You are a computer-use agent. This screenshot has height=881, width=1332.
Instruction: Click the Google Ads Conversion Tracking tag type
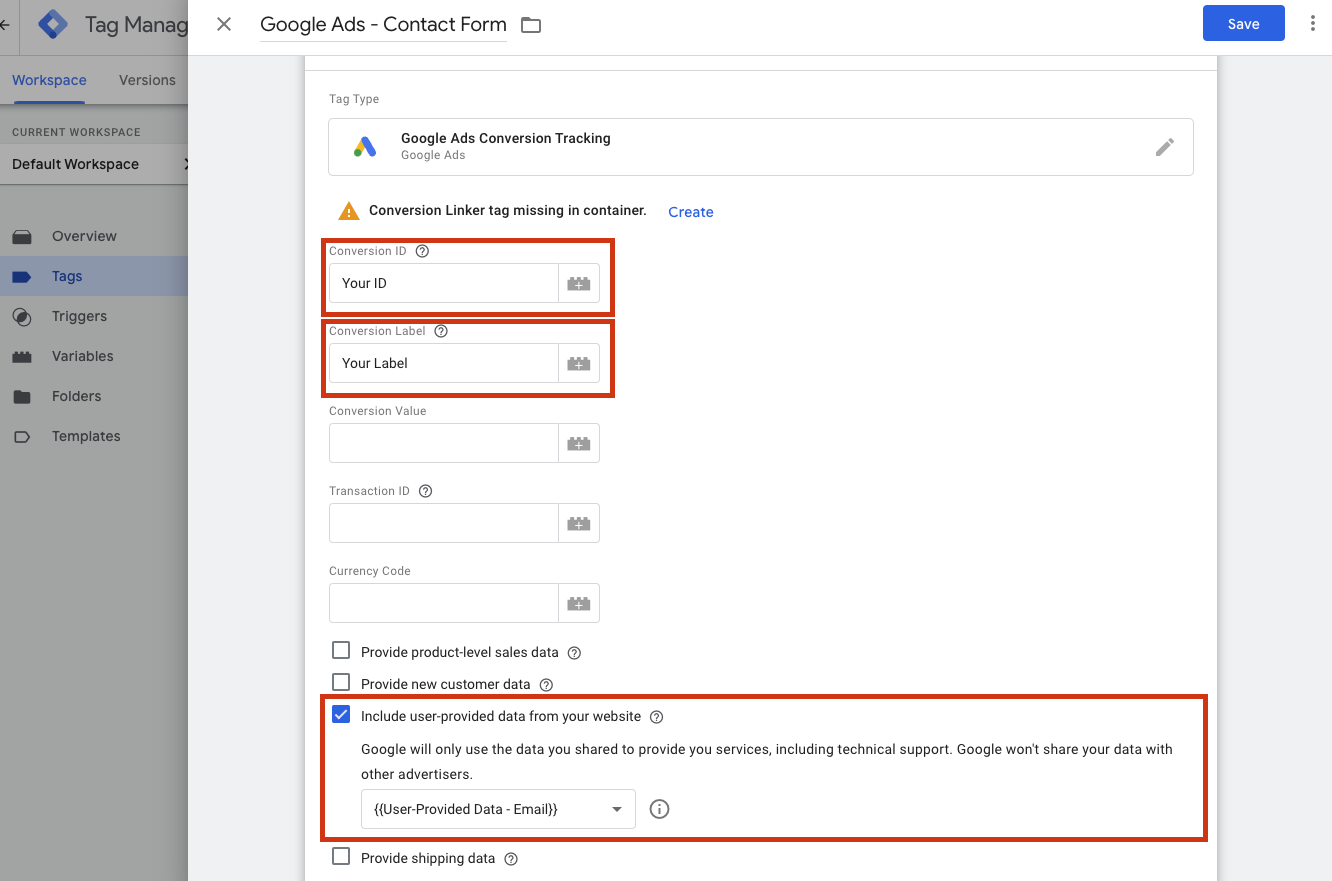tap(761, 147)
